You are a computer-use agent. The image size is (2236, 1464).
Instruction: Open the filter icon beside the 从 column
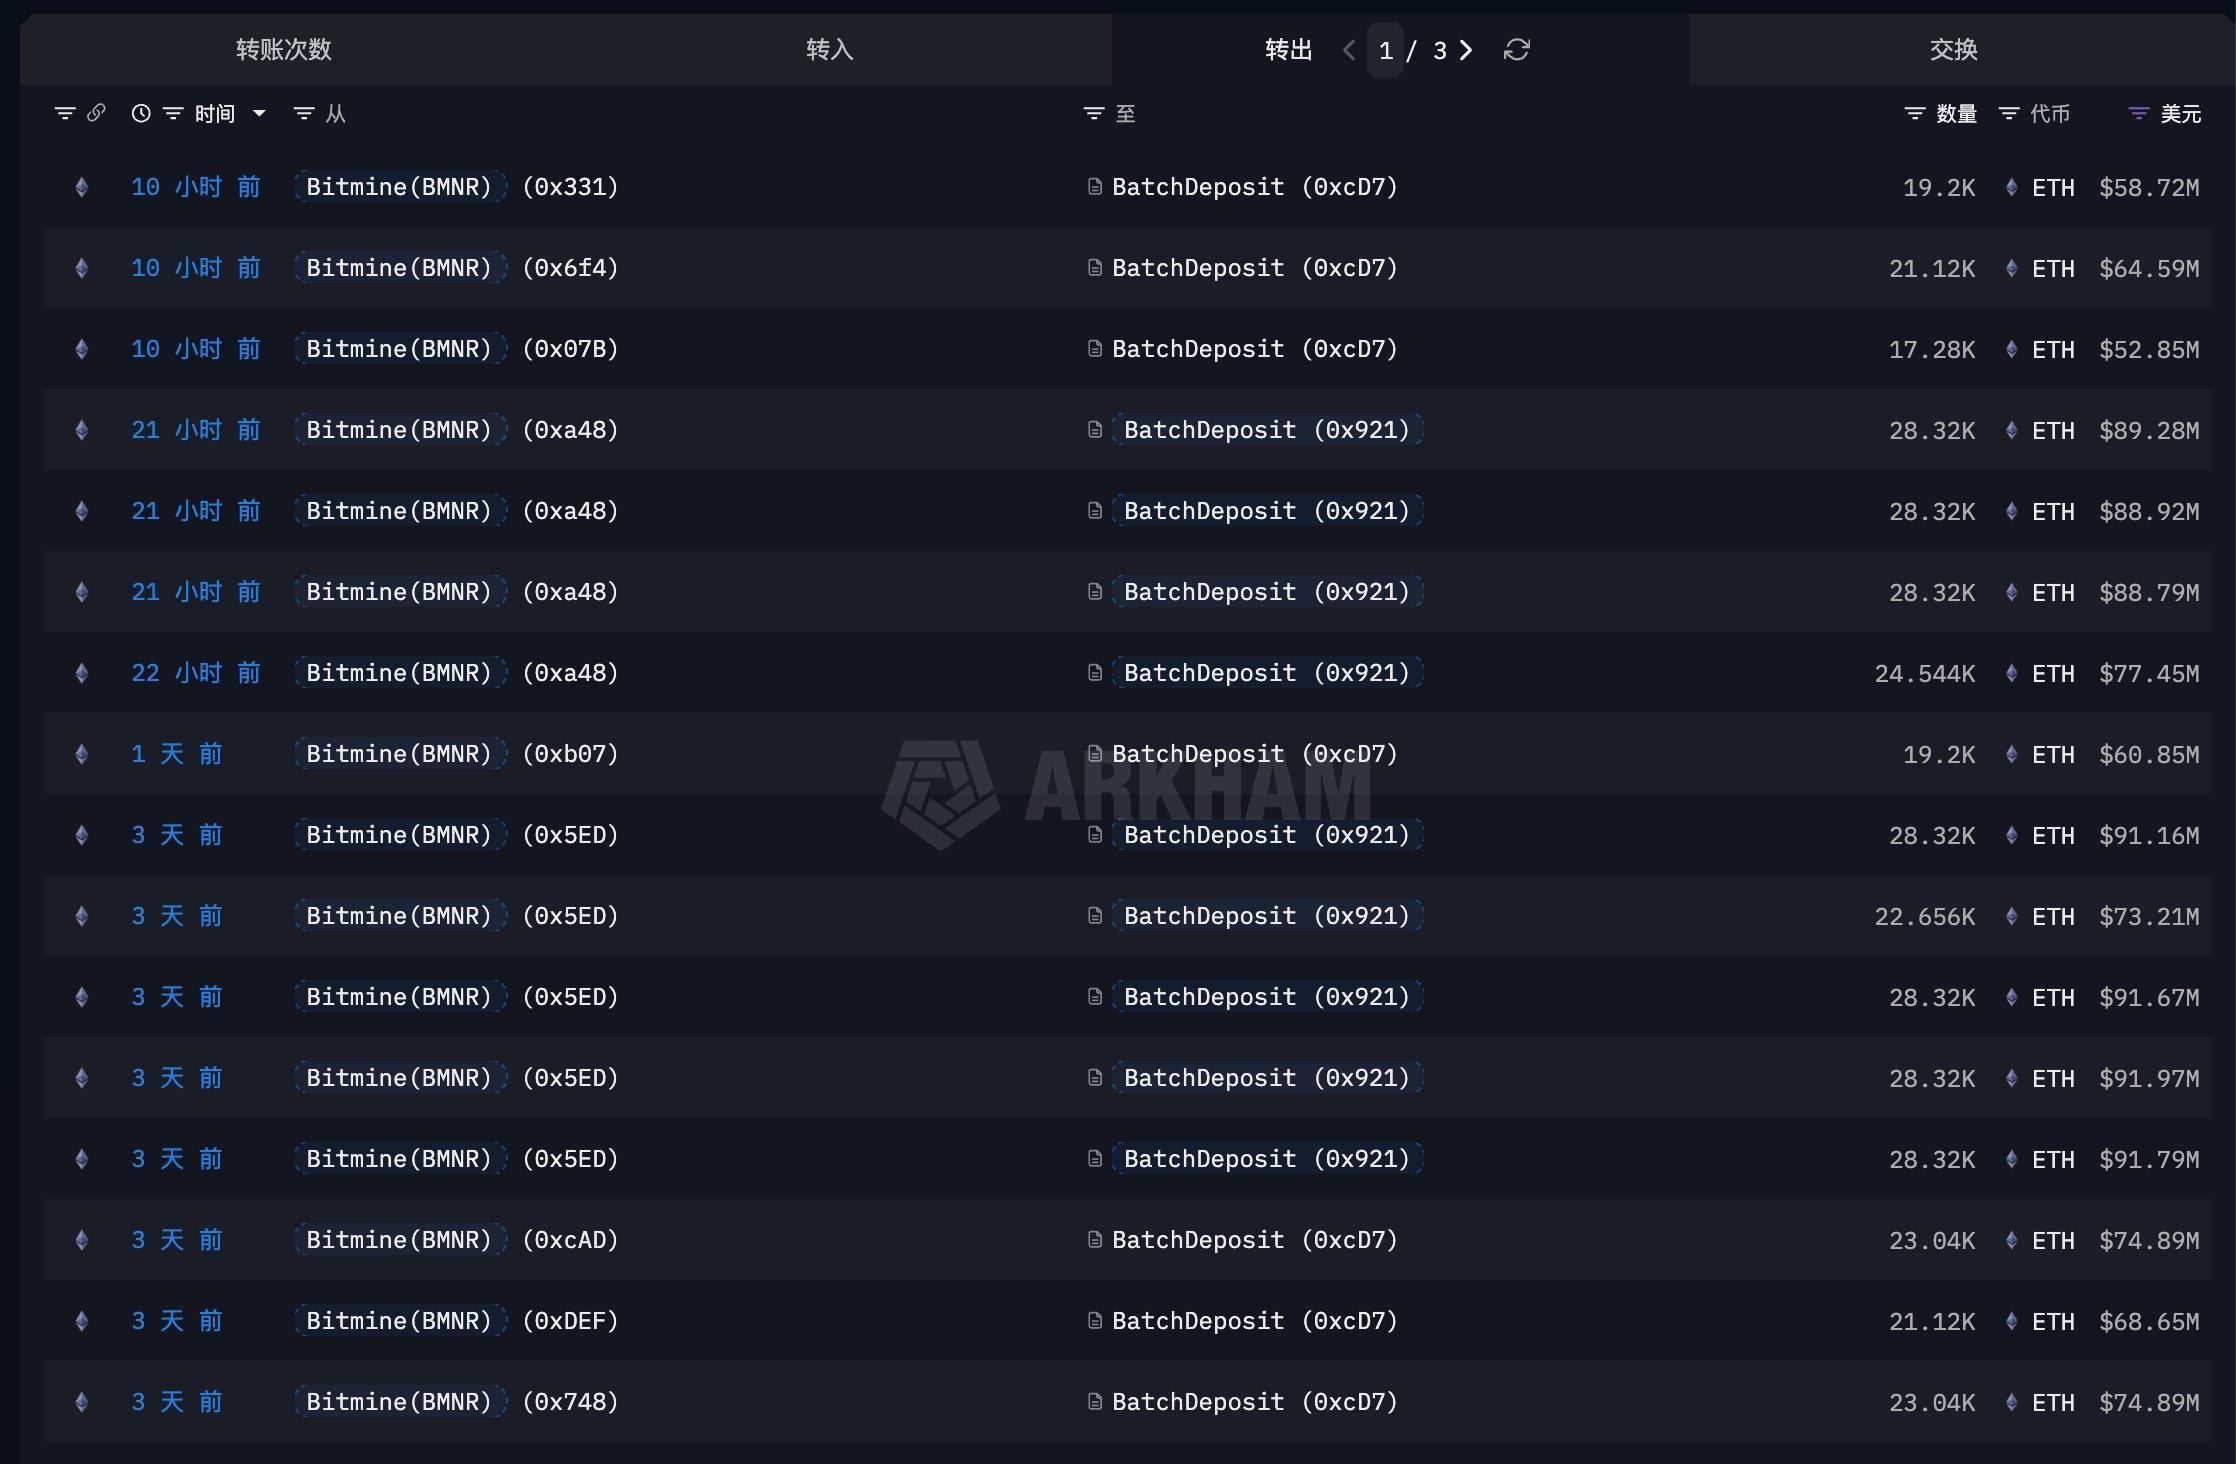pyautogui.click(x=303, y=113)
